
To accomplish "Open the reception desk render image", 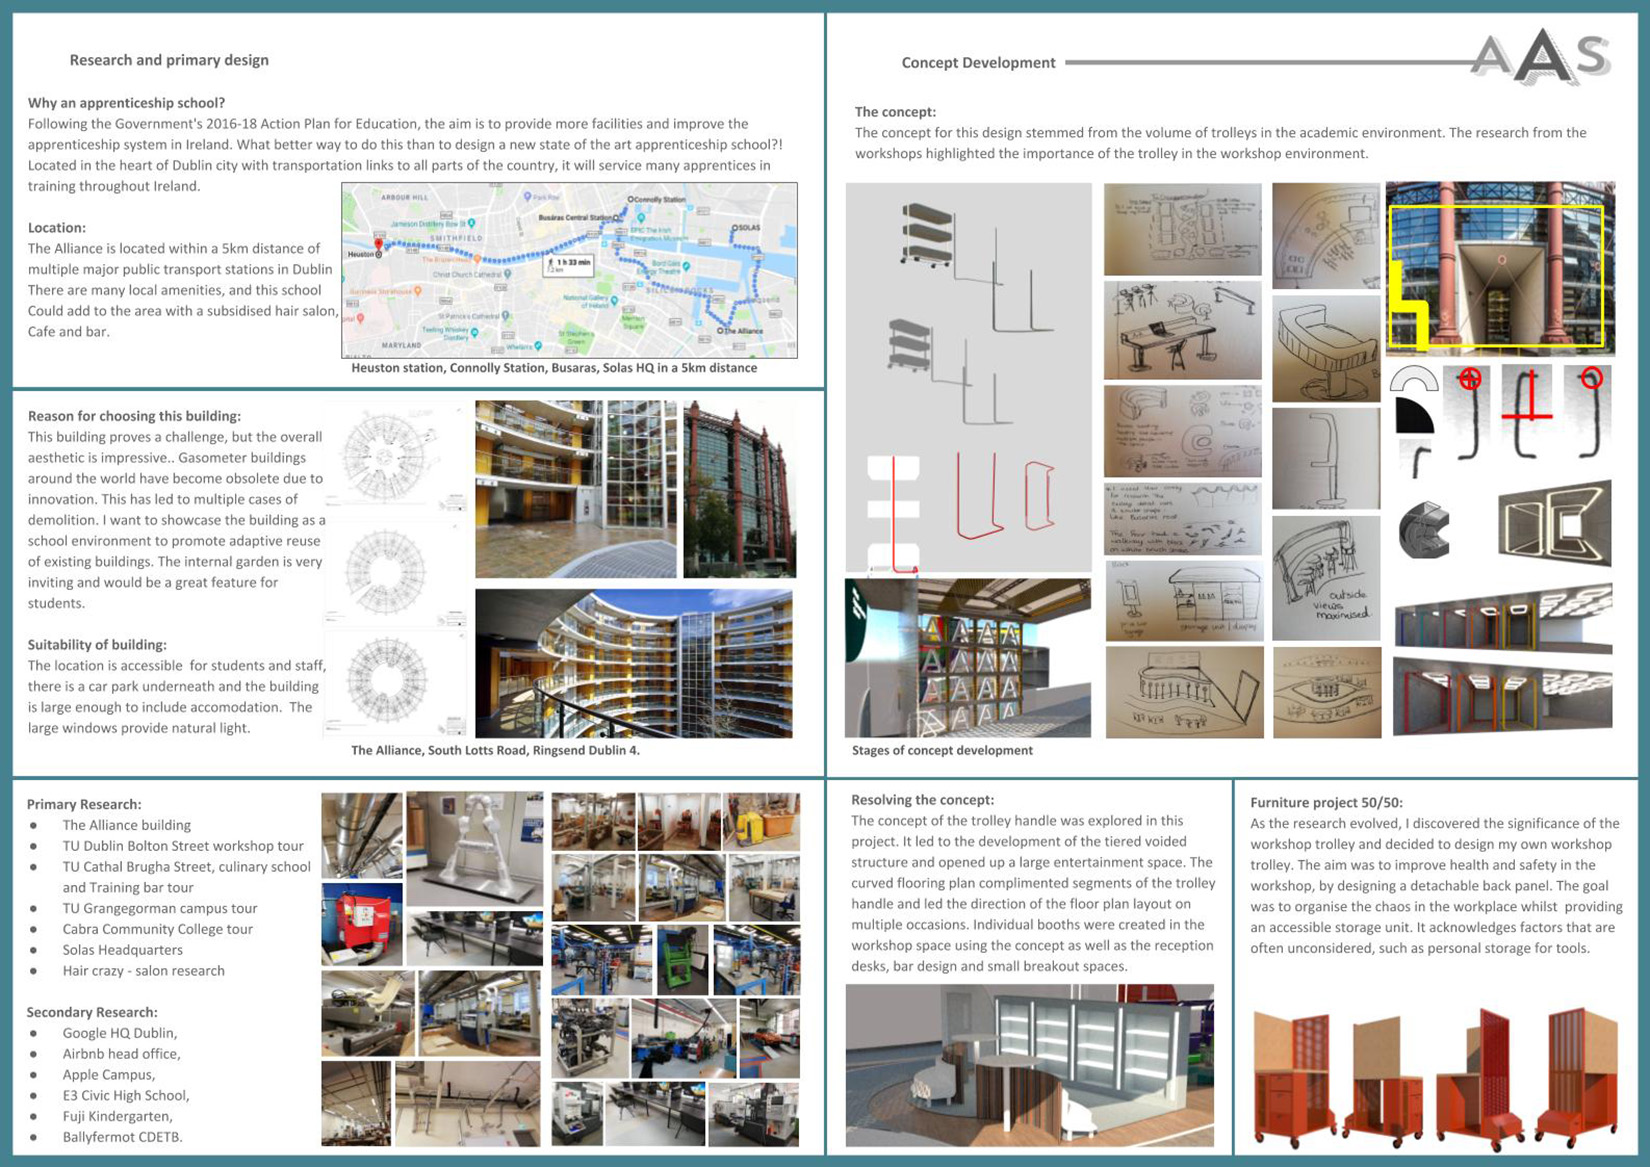I will point(1029,1065).
